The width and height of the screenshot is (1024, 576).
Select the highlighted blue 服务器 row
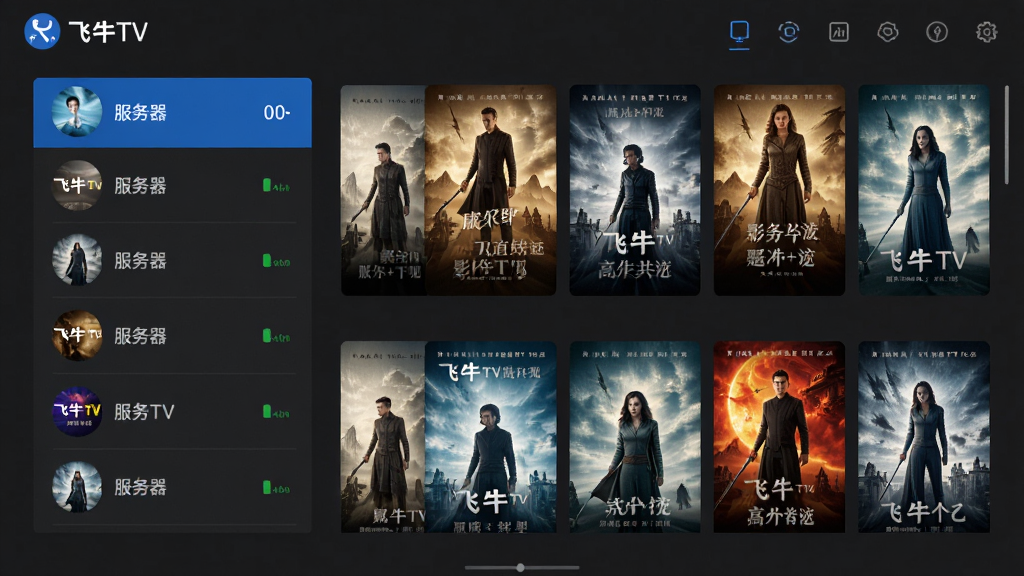coord(172,112)
